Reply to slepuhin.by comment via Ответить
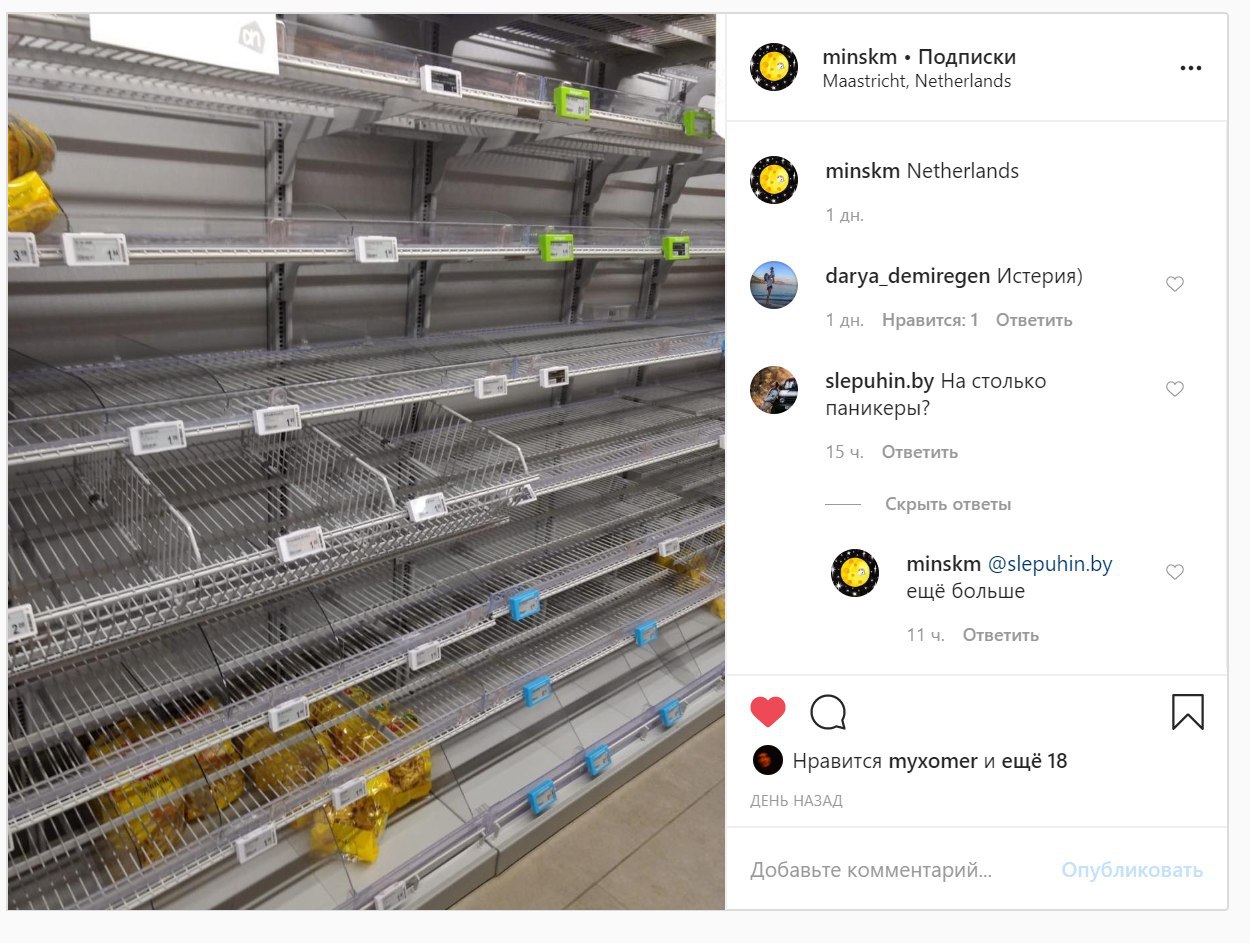 point(920,452)
